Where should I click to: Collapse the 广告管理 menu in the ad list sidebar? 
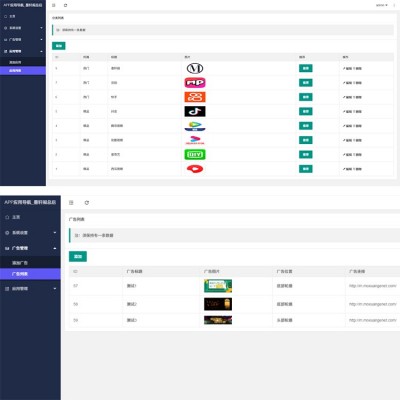30,248
